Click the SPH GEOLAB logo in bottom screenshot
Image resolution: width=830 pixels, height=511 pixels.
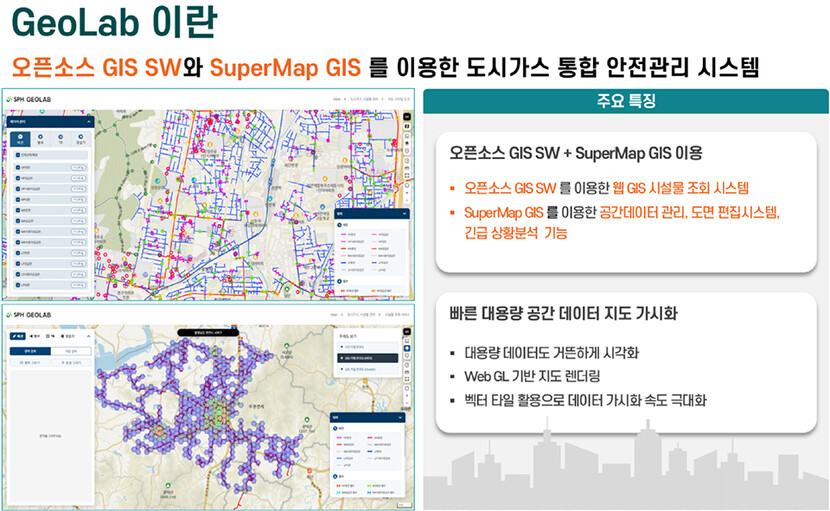coord(30,315)
